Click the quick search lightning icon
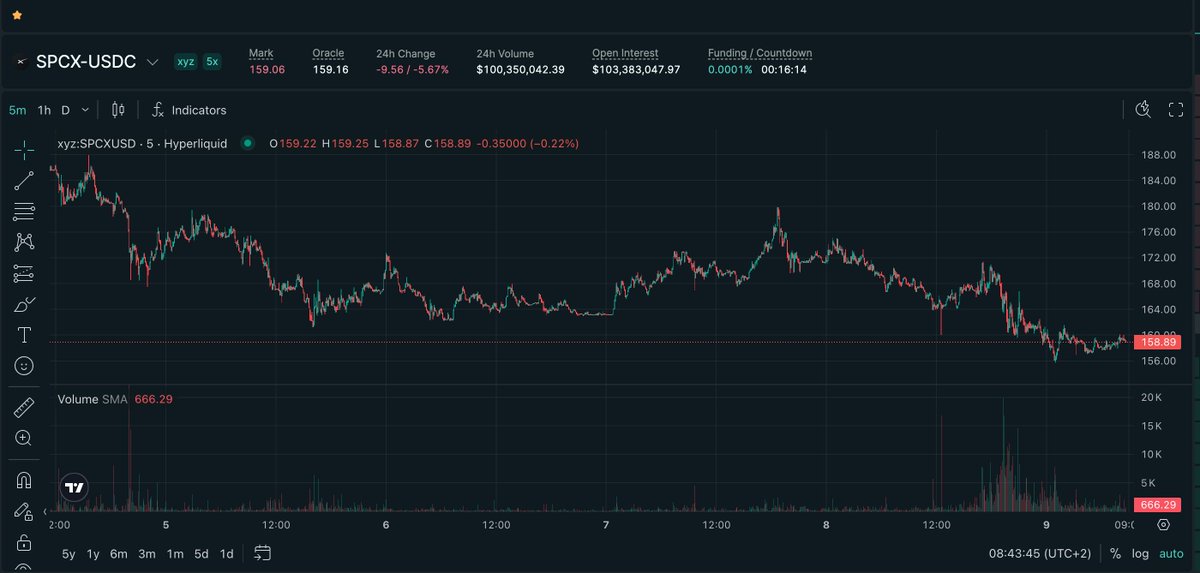The width and height of the screenshot is (1200, 573). [1144, 110]
